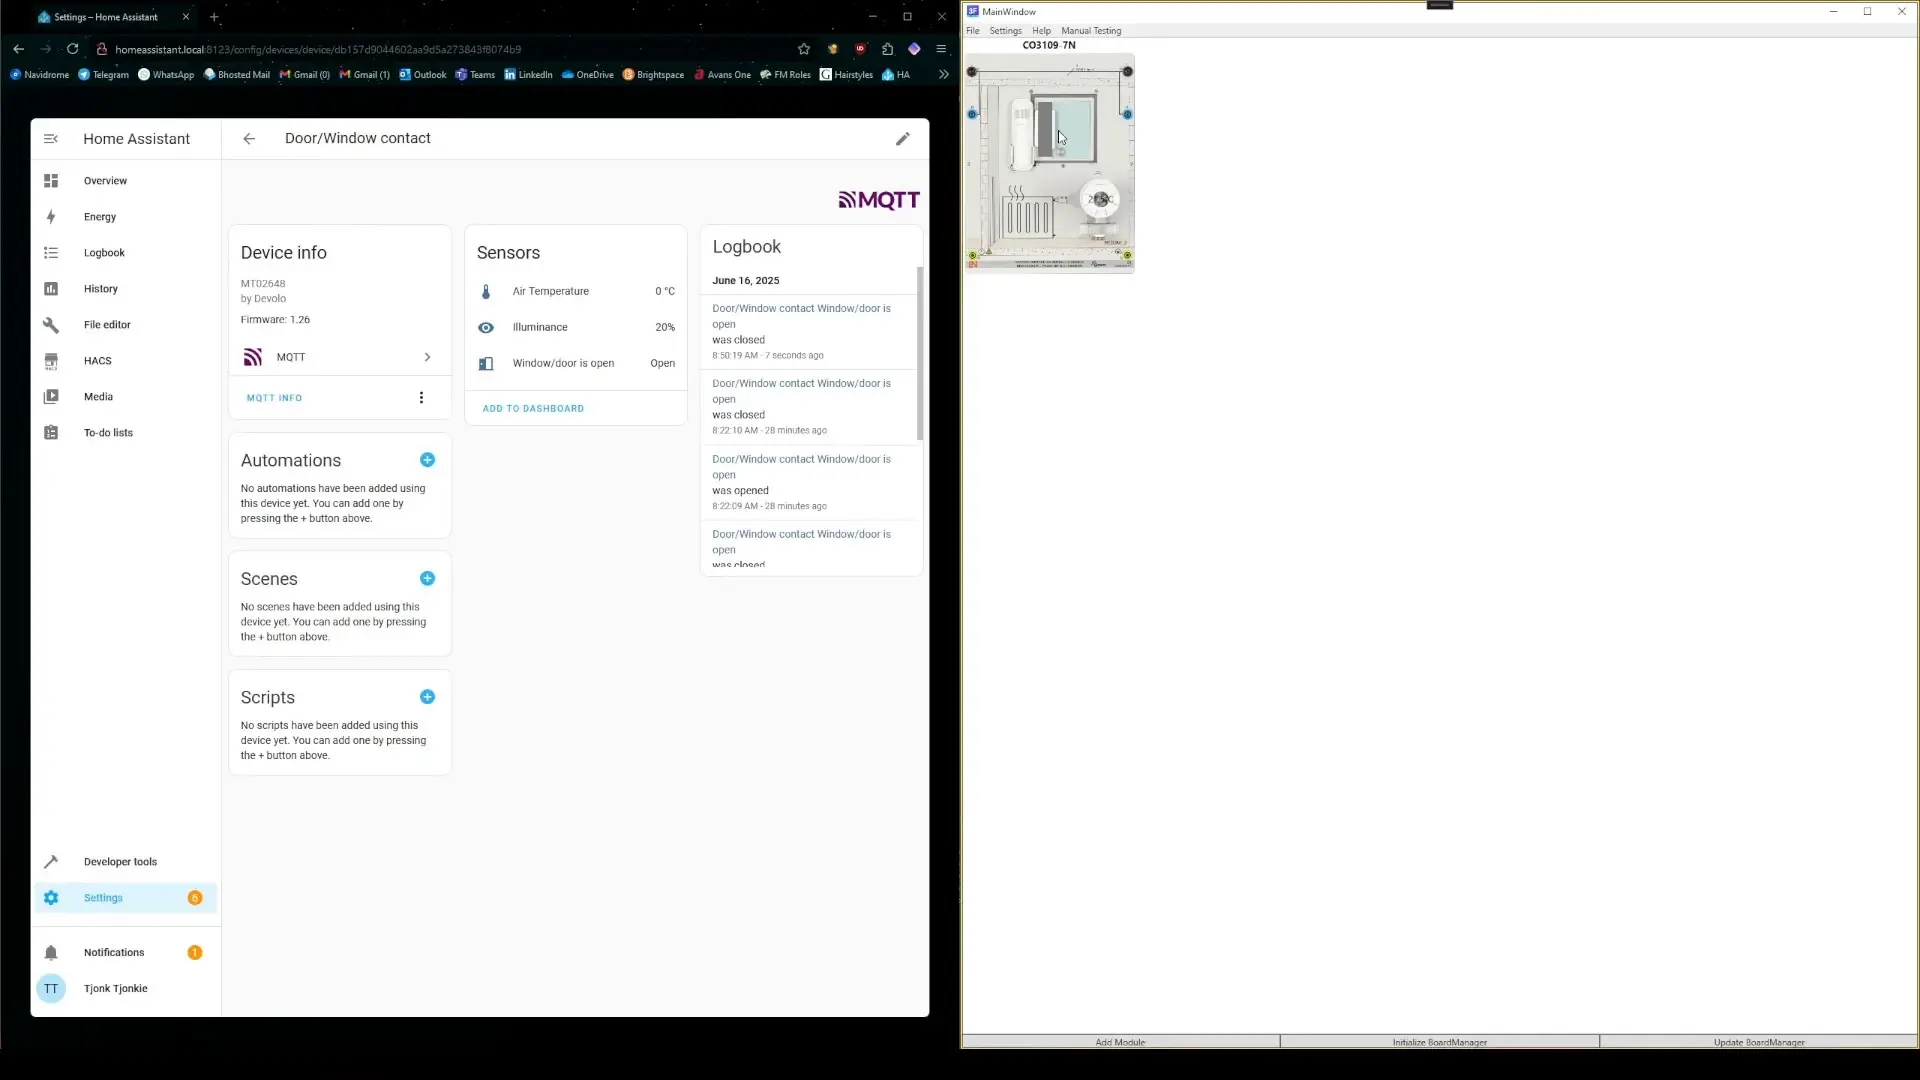1920x1080 pixels.
Task: Open Logbook in the sidebar
Action: point(125,253)
